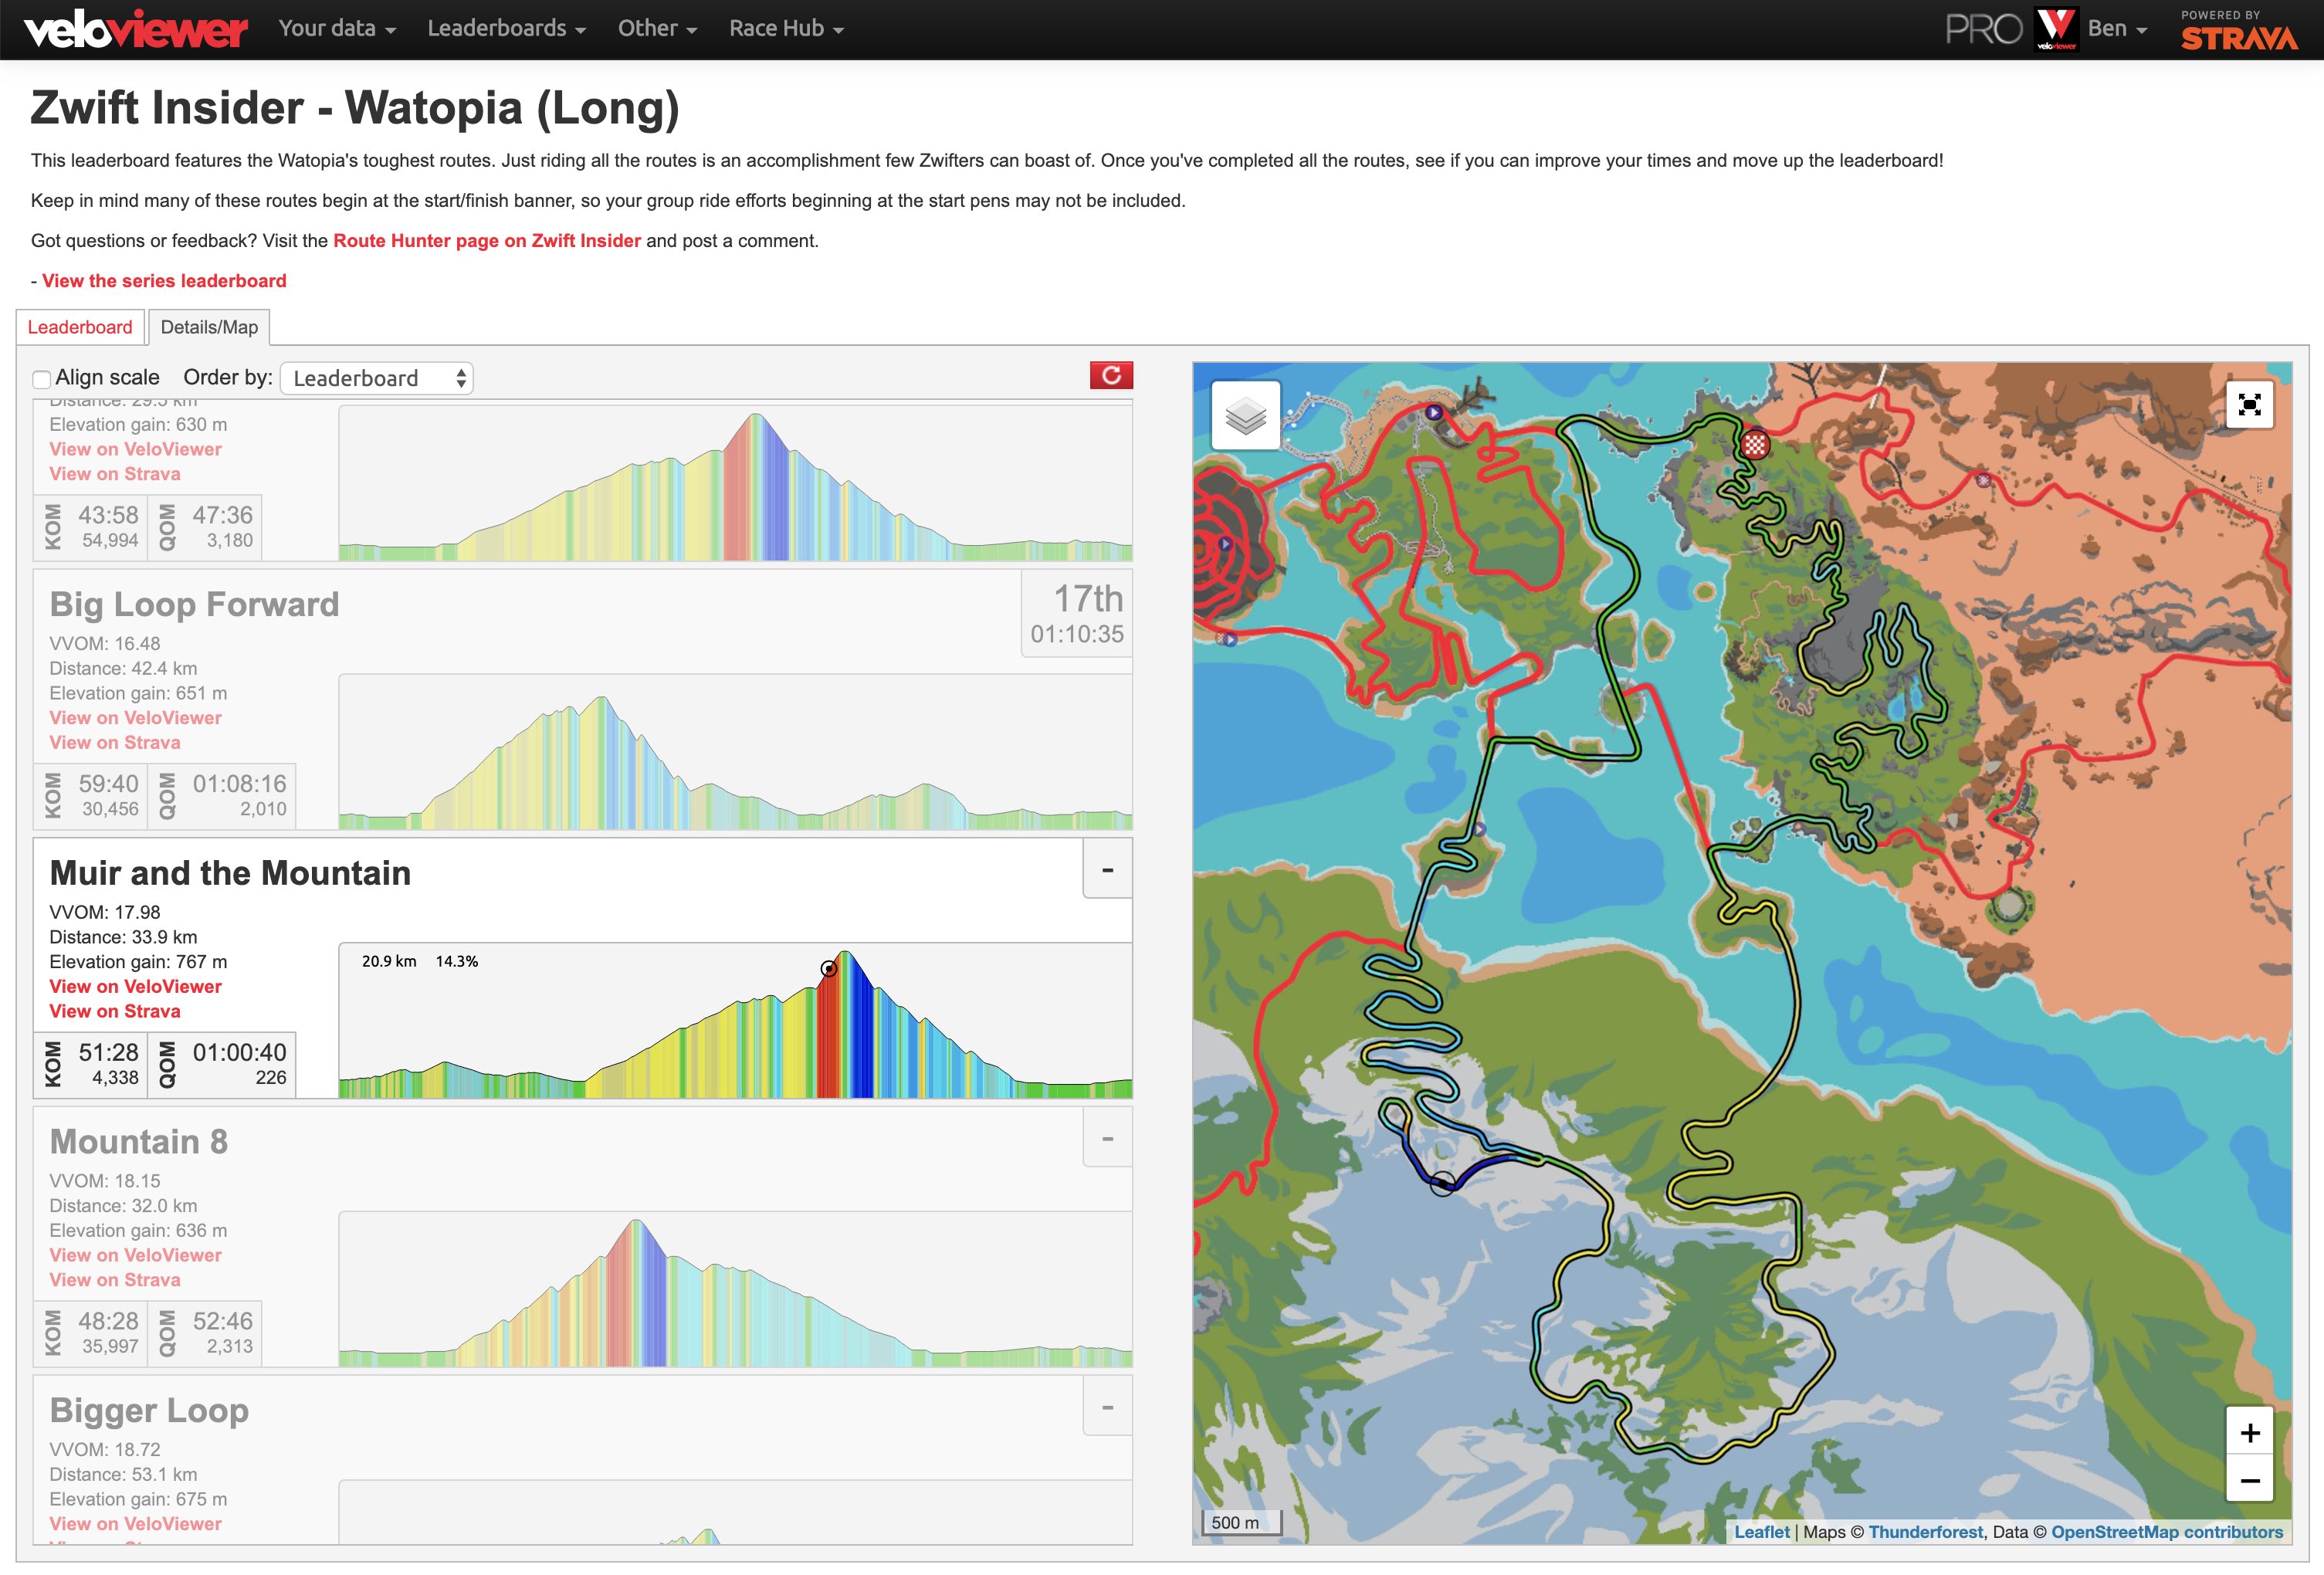Click the 500 m map scale bar

(x=1241, y=1523)
